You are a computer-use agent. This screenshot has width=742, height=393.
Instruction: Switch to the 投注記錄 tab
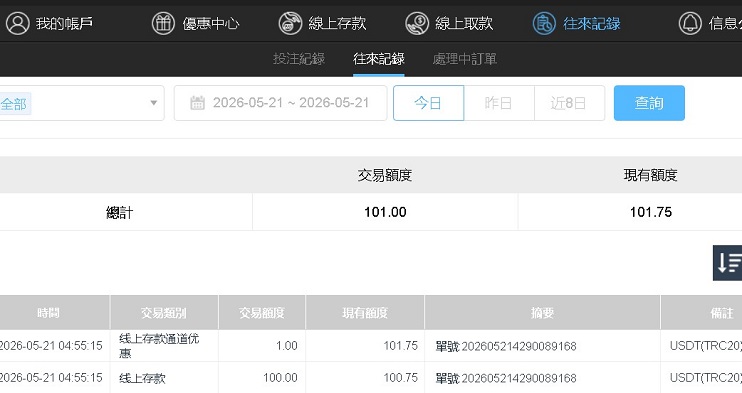[299, 59]
